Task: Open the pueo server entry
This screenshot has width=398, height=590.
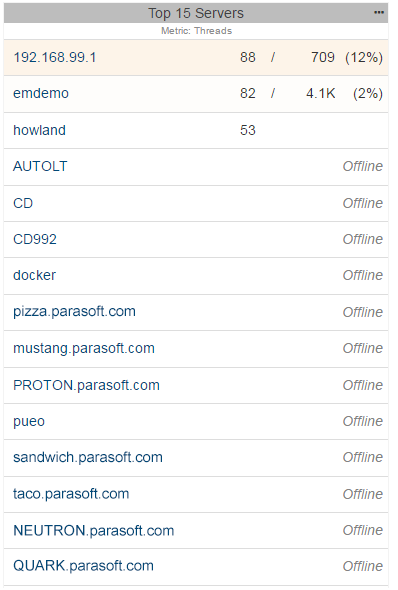Action: point(29,421)
